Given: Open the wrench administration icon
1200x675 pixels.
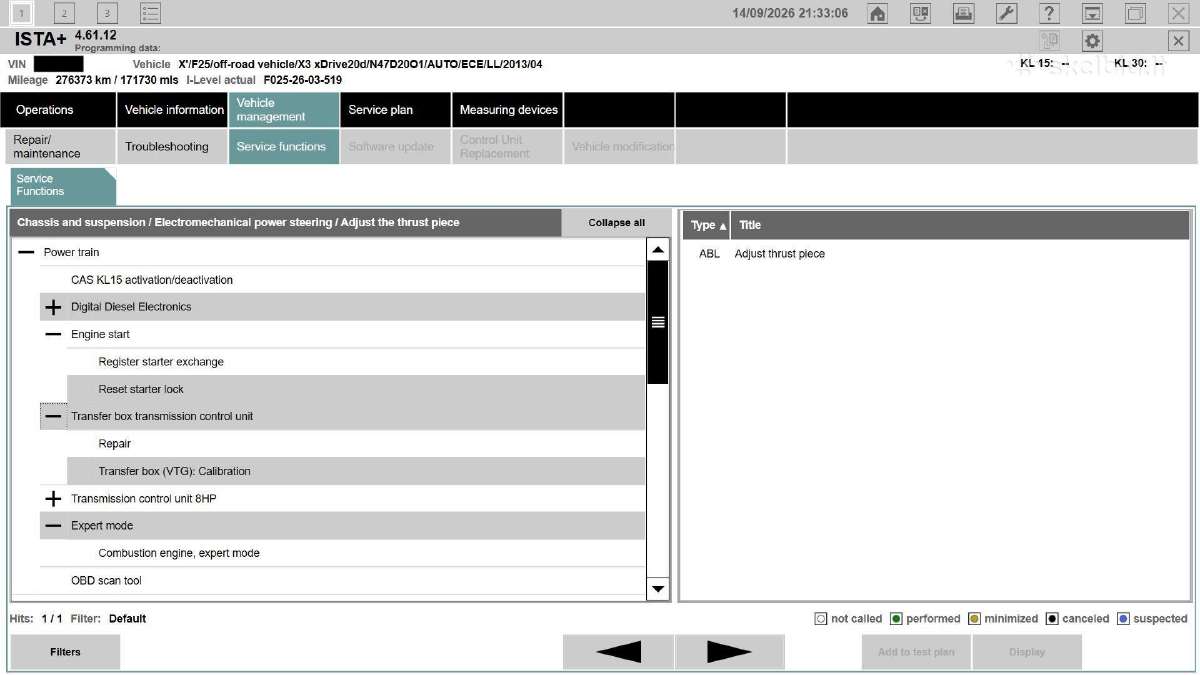Looking at the screenshot, I should click(1006, 13).
